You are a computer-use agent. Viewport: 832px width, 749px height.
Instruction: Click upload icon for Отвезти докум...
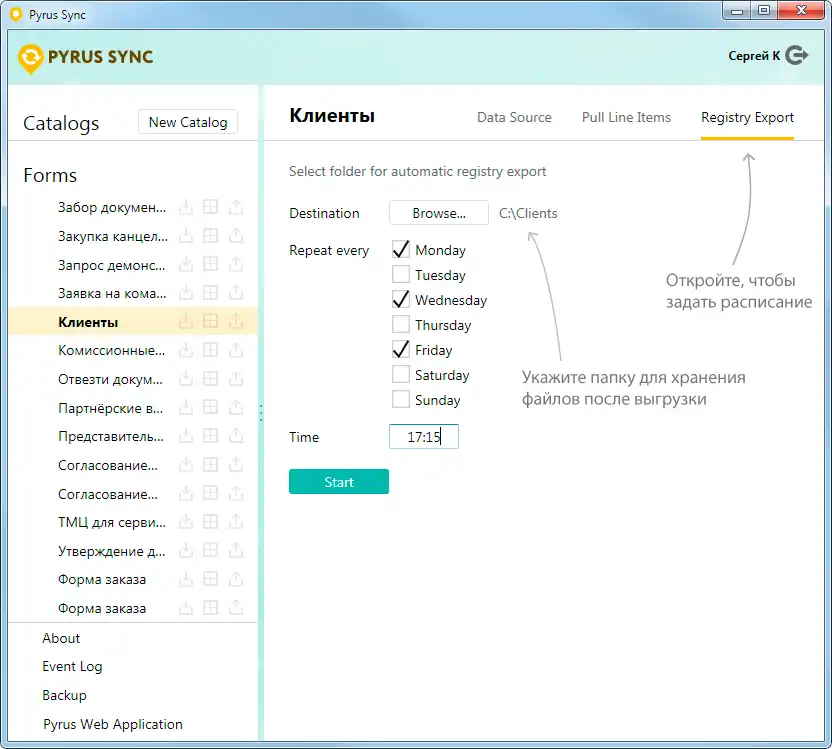(x=236, y=379)
